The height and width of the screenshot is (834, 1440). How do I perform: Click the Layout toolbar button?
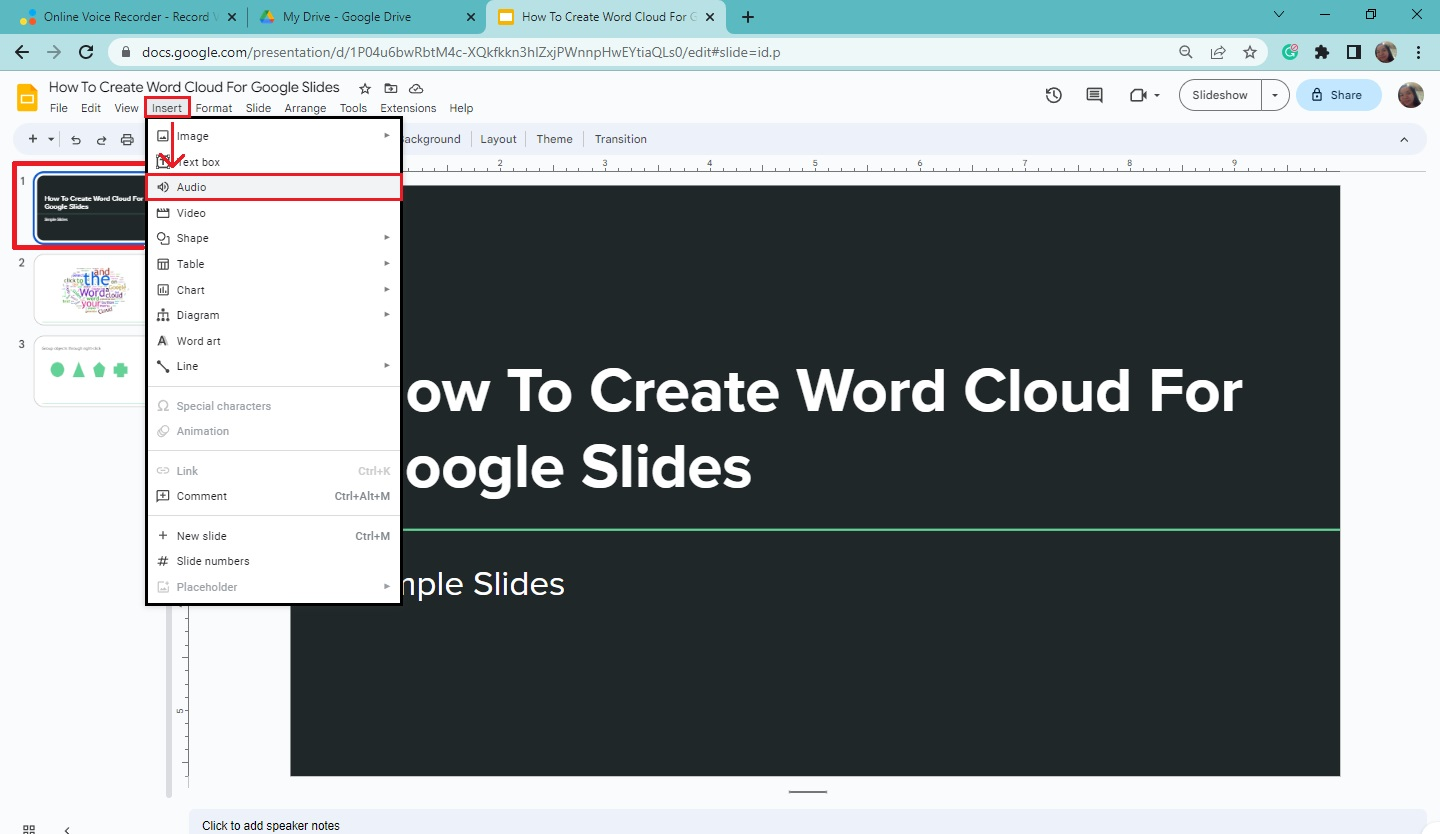click(498, 139)
